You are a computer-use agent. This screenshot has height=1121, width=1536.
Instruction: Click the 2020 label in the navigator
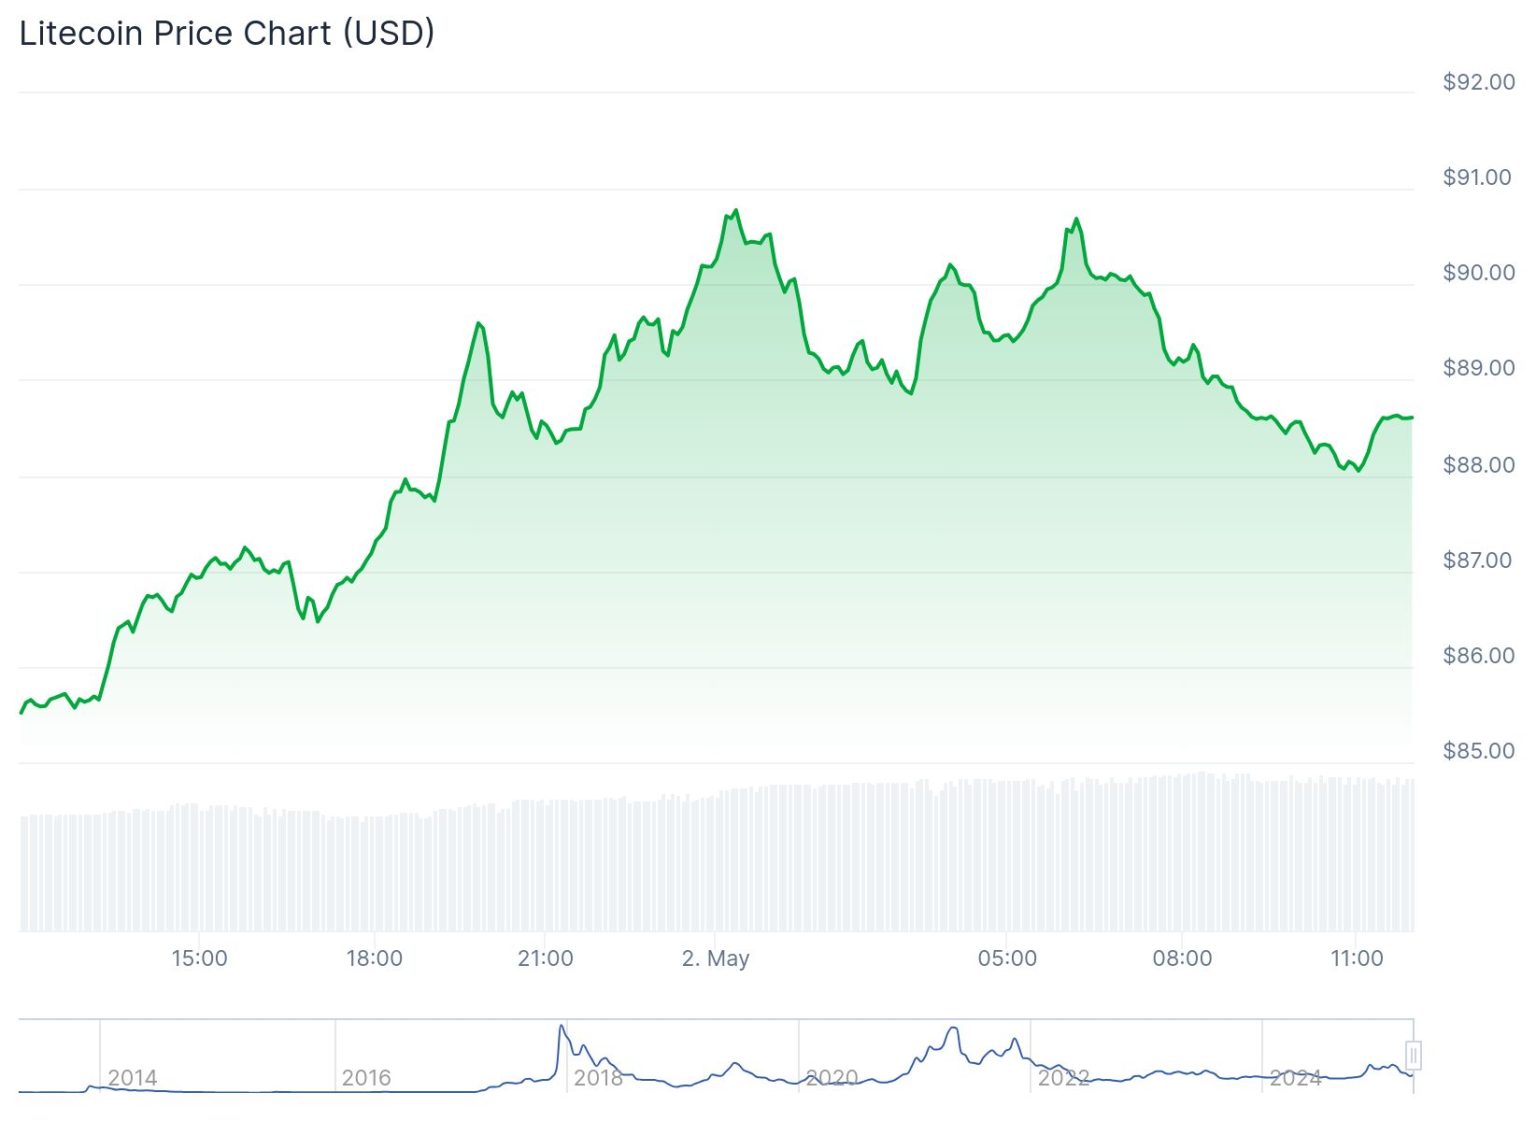pyautogui.click(x=831, y=1077)
